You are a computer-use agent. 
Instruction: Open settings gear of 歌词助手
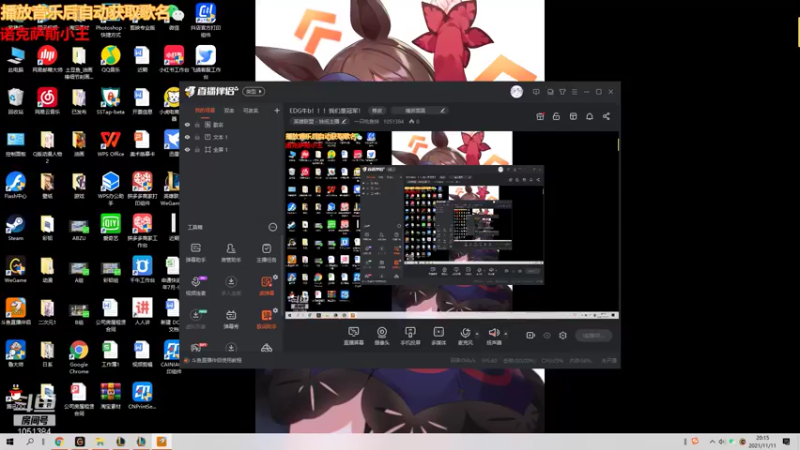point(276,310)
